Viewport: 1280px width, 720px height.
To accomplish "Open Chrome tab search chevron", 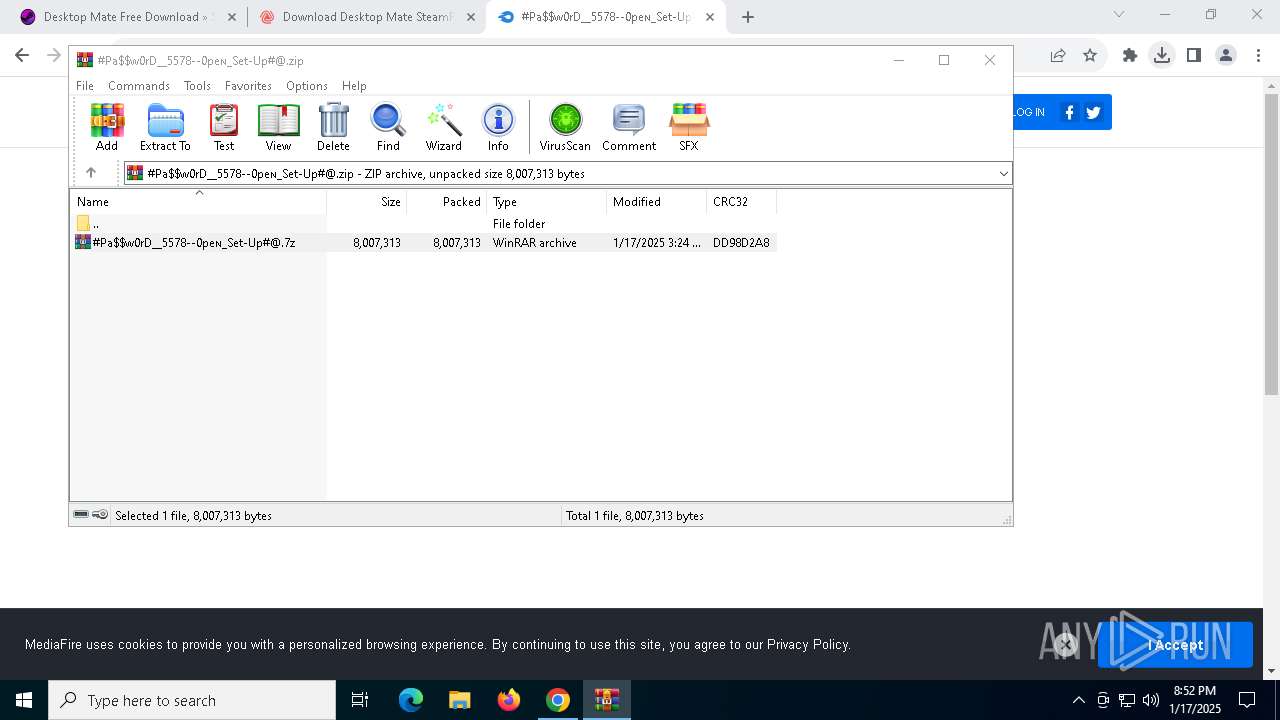I will 1119,15.
